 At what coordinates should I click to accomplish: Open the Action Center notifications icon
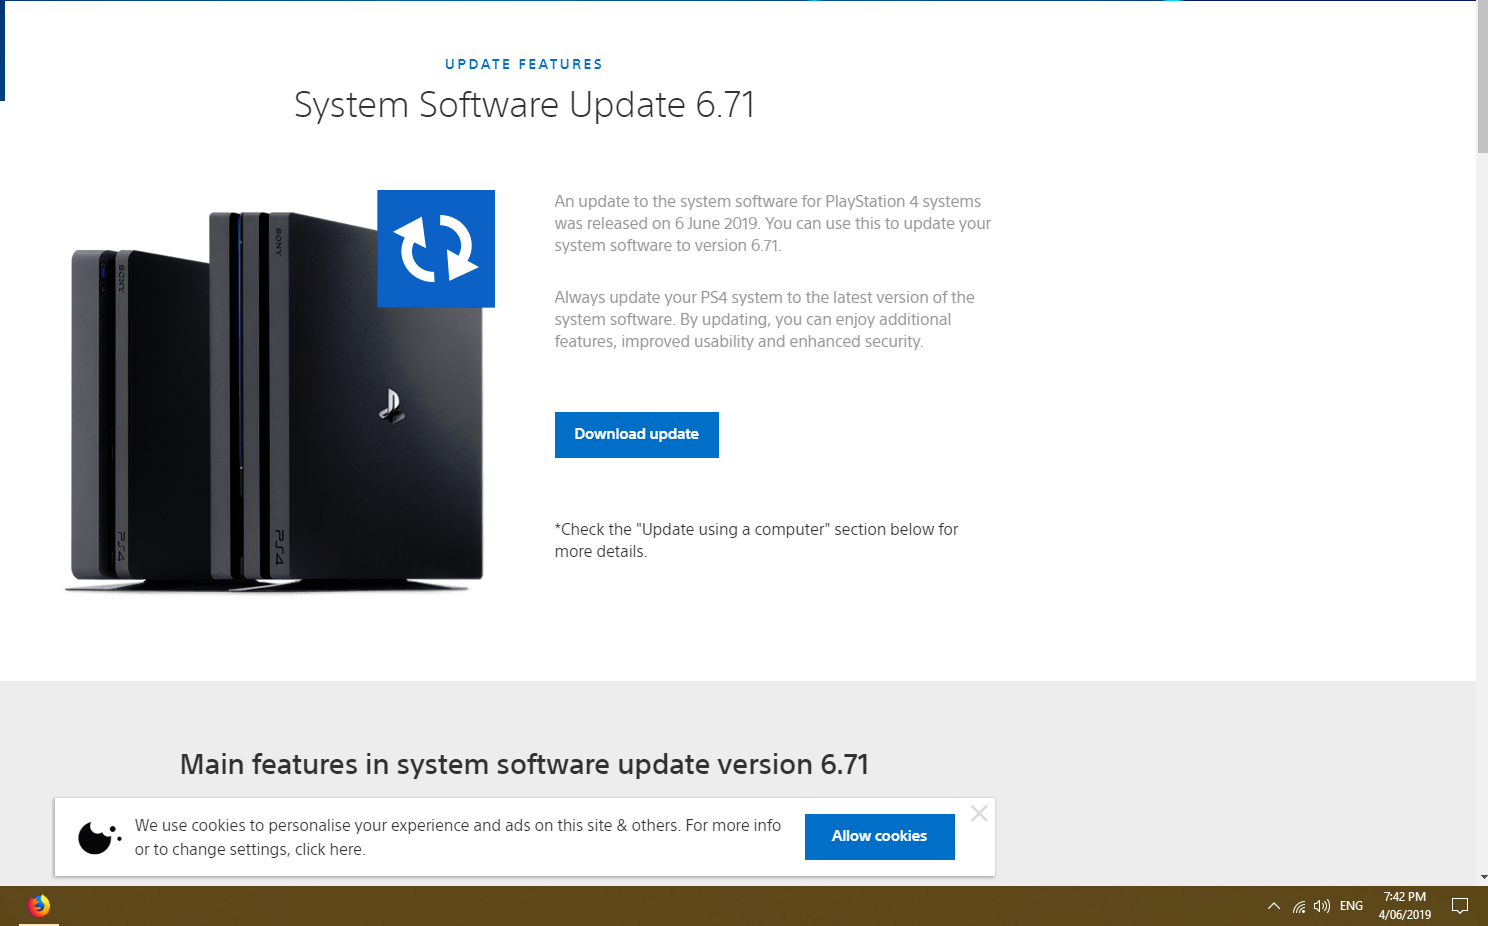coord(1460,906)
